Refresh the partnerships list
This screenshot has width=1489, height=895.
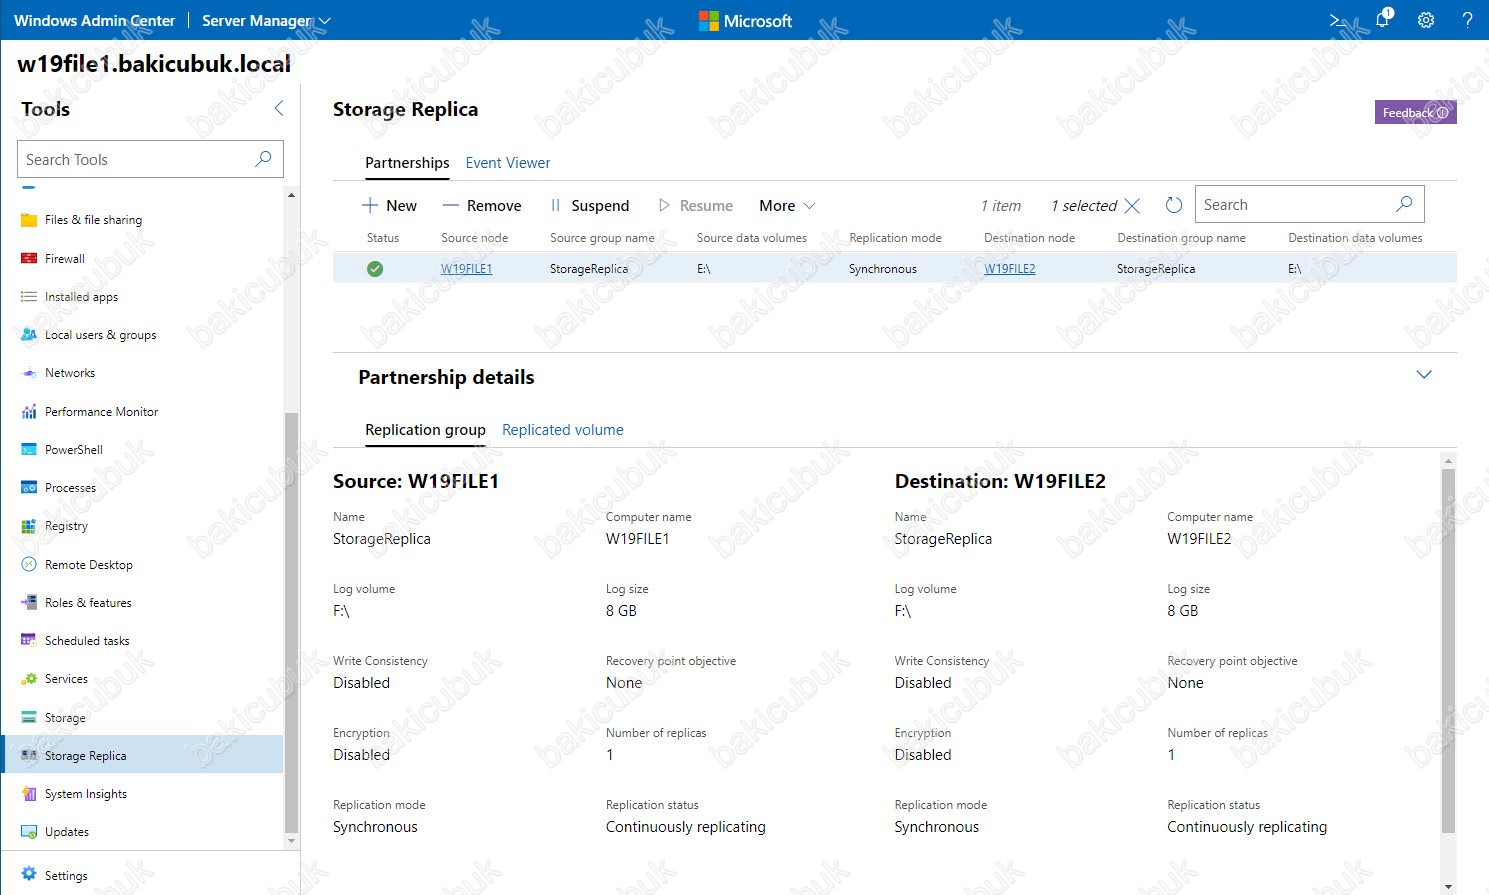click(1174, 205)
